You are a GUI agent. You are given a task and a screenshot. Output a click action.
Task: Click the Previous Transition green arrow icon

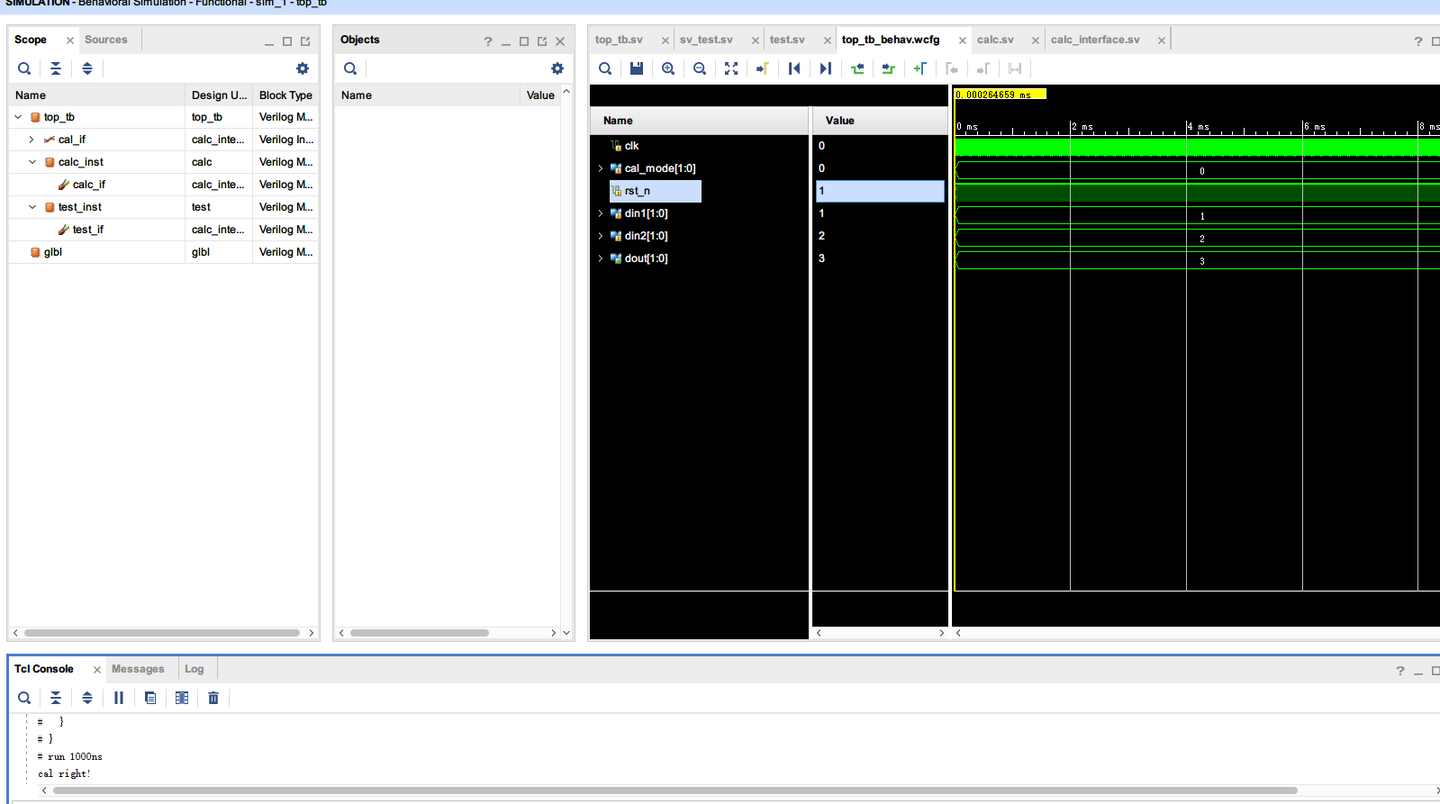[x=857, y=68]
